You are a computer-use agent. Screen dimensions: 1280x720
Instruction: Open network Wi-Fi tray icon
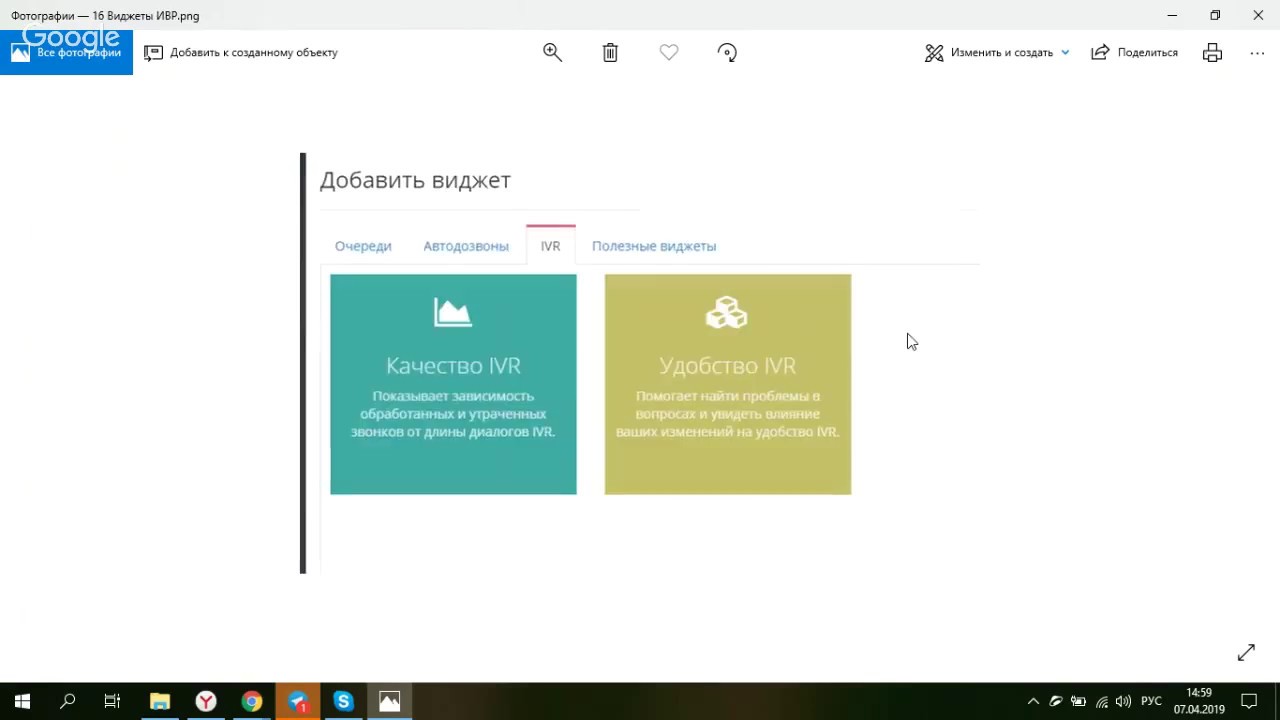(1101, 701)
